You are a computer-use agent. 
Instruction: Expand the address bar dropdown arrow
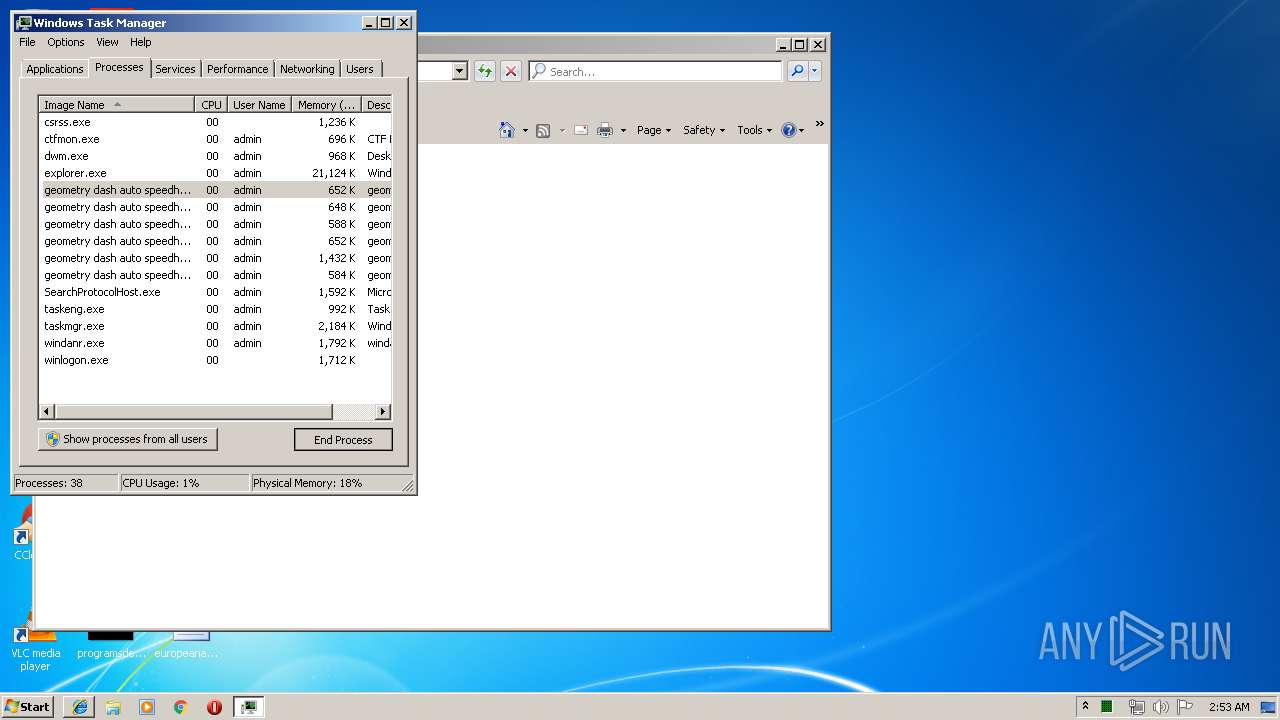point(460,71)
